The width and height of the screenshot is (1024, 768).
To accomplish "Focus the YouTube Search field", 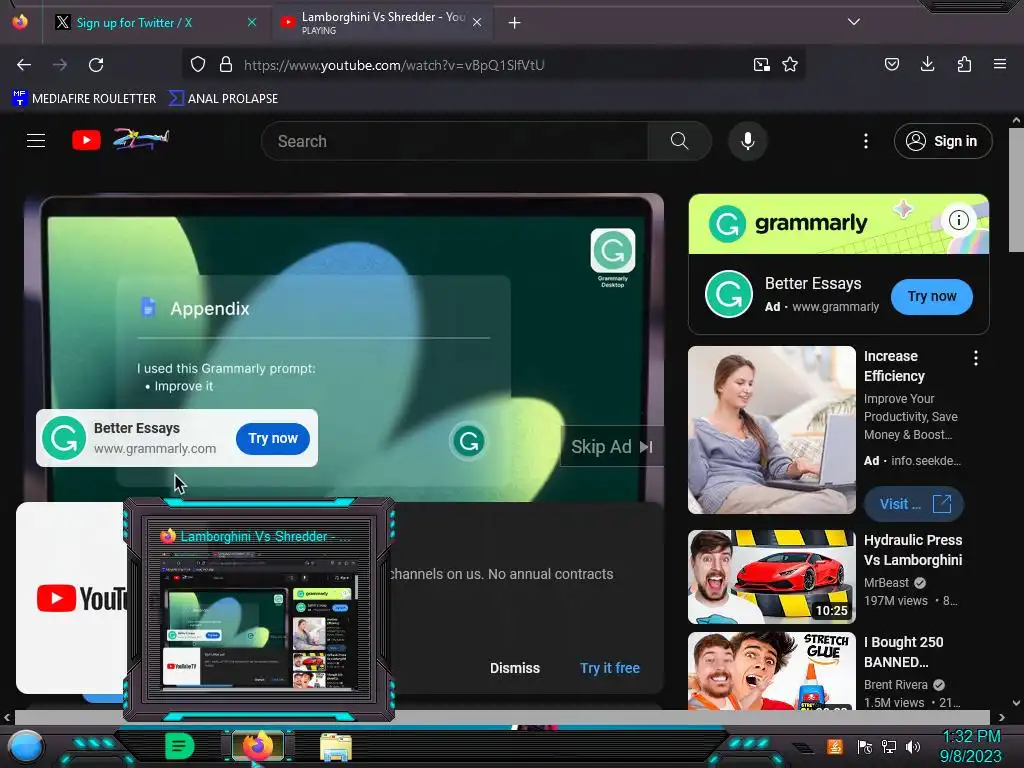I will pyautogui.click(x=455, y=141).
